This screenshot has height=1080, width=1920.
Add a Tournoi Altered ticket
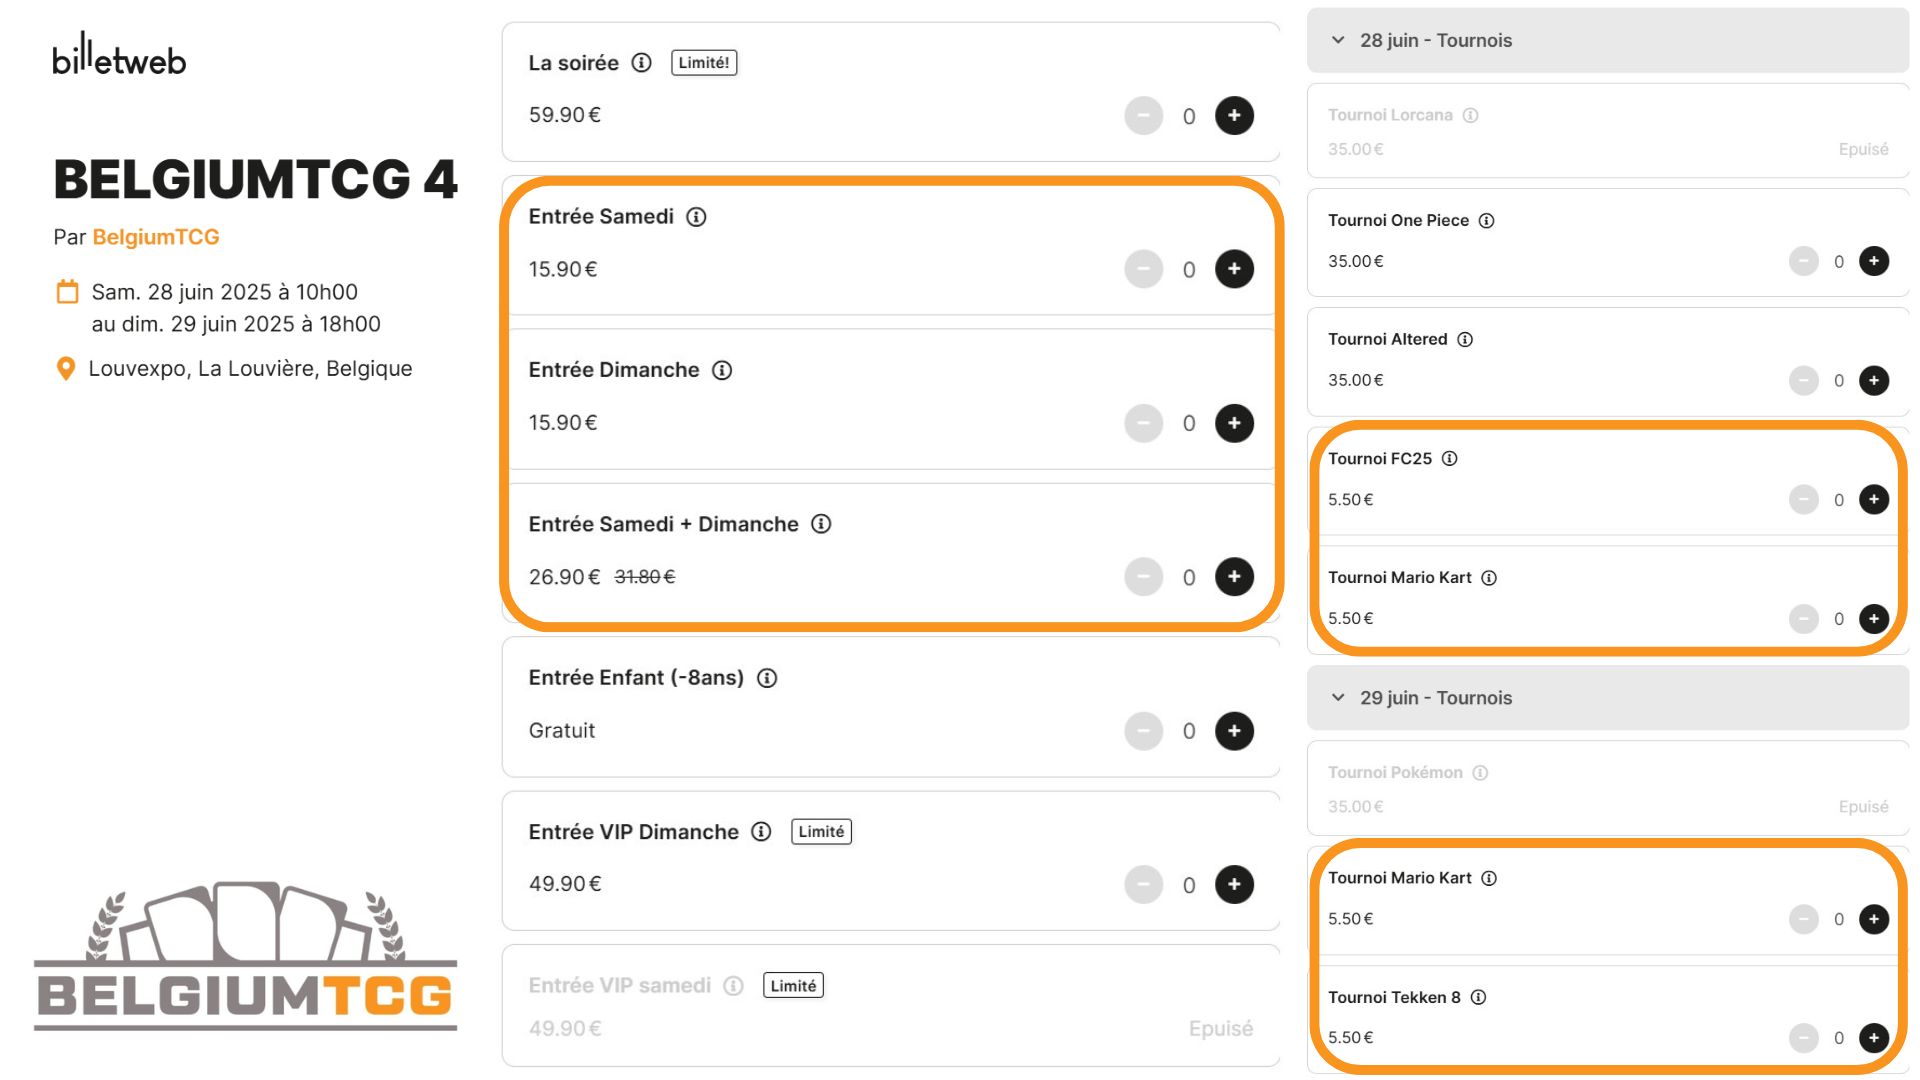[x=1874, y=380]
